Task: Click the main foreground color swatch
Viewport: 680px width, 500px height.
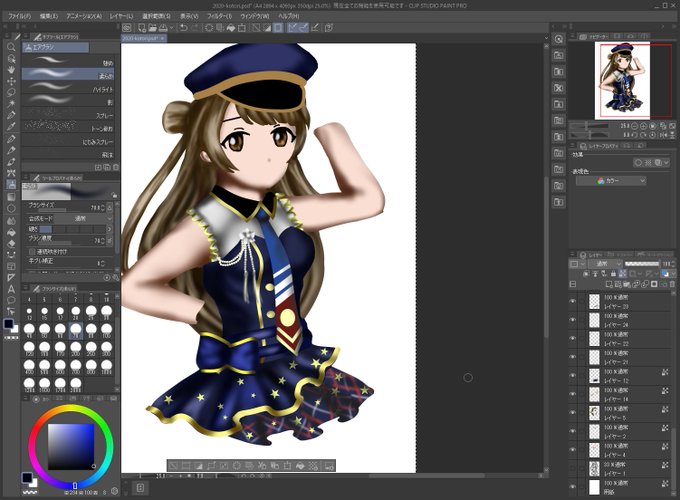Action: [x=8, y=324]
